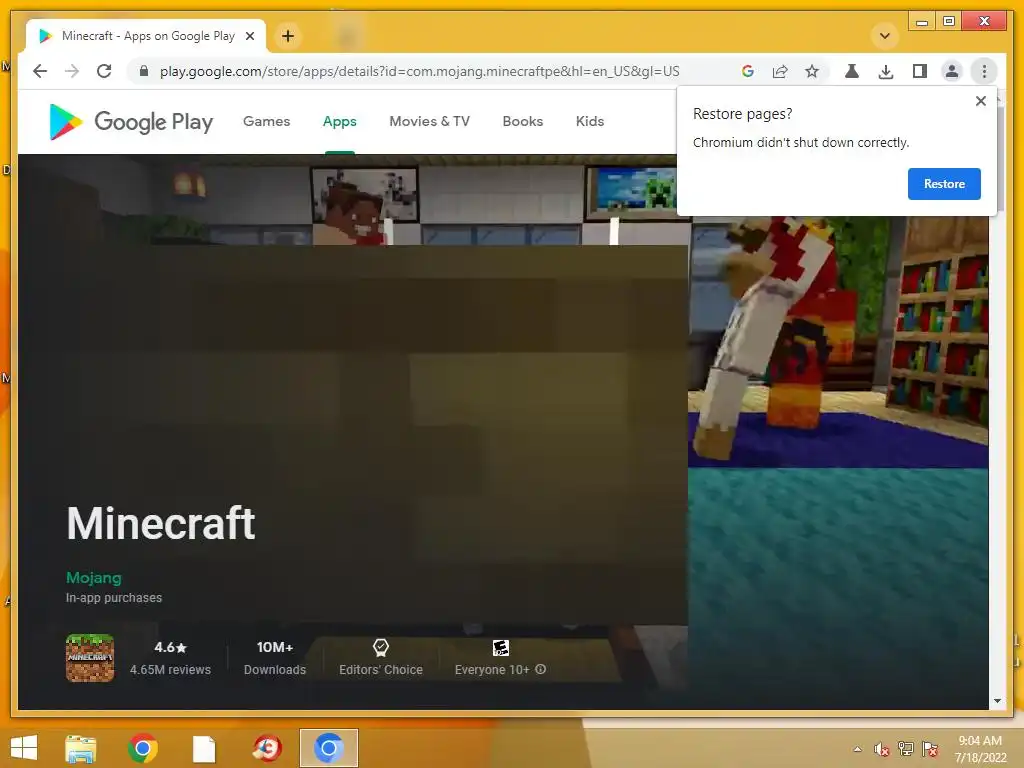Click the Restore button
Image resolution: width=1024 pixels, height=768 pixels.
coord(944,184)
